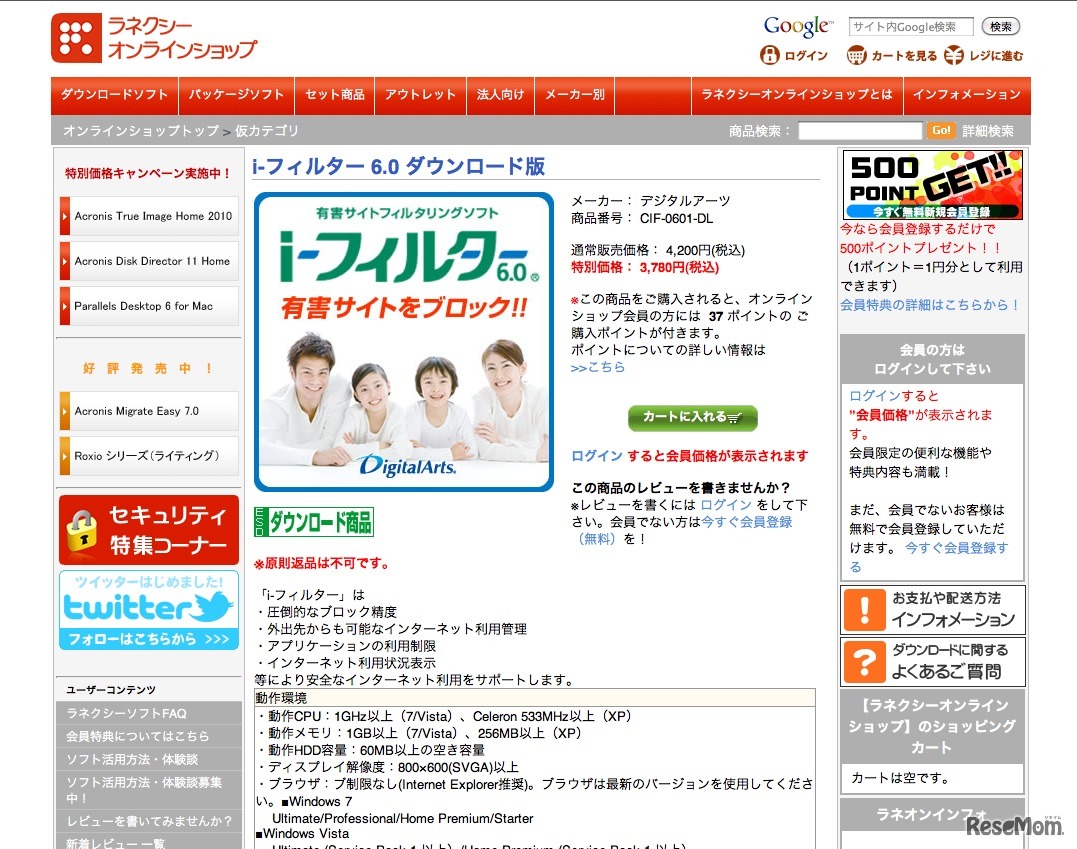The width and height of the screenshot is (1077, 849).
Task: Click the orange arrow beside Acronis Migrate Easy 7.0
Action: 65,411
